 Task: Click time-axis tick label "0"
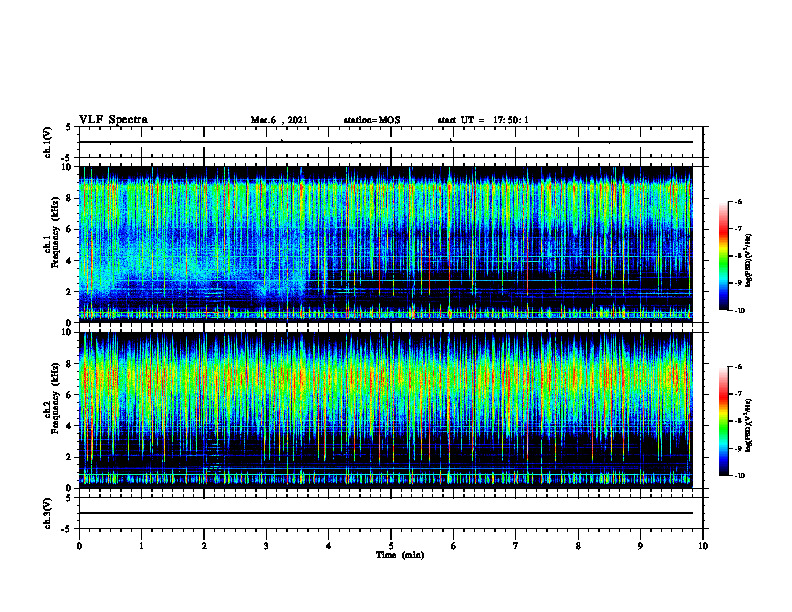(79, 546)
